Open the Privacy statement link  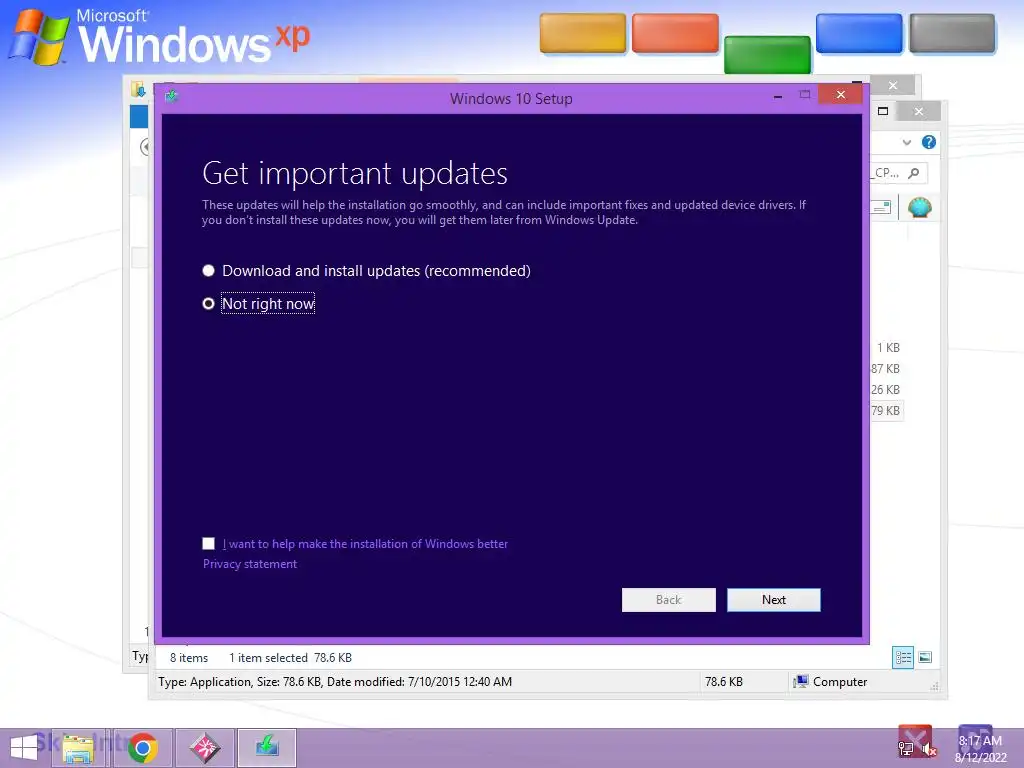click(249, 564)
